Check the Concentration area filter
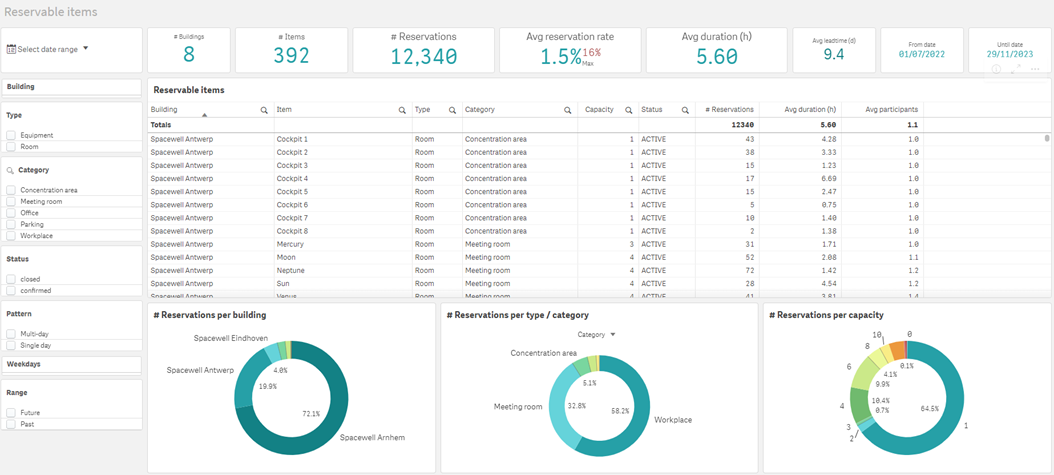1054x475 pixels. coord(11,190)
